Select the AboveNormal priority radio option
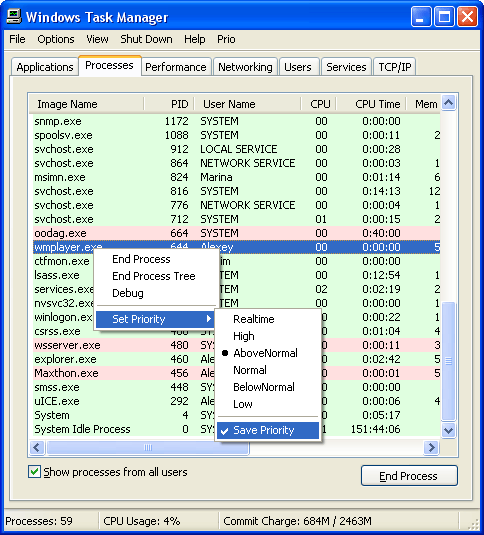Image resolution: width=484 pixels, height=535 pixels. (265, 353)
